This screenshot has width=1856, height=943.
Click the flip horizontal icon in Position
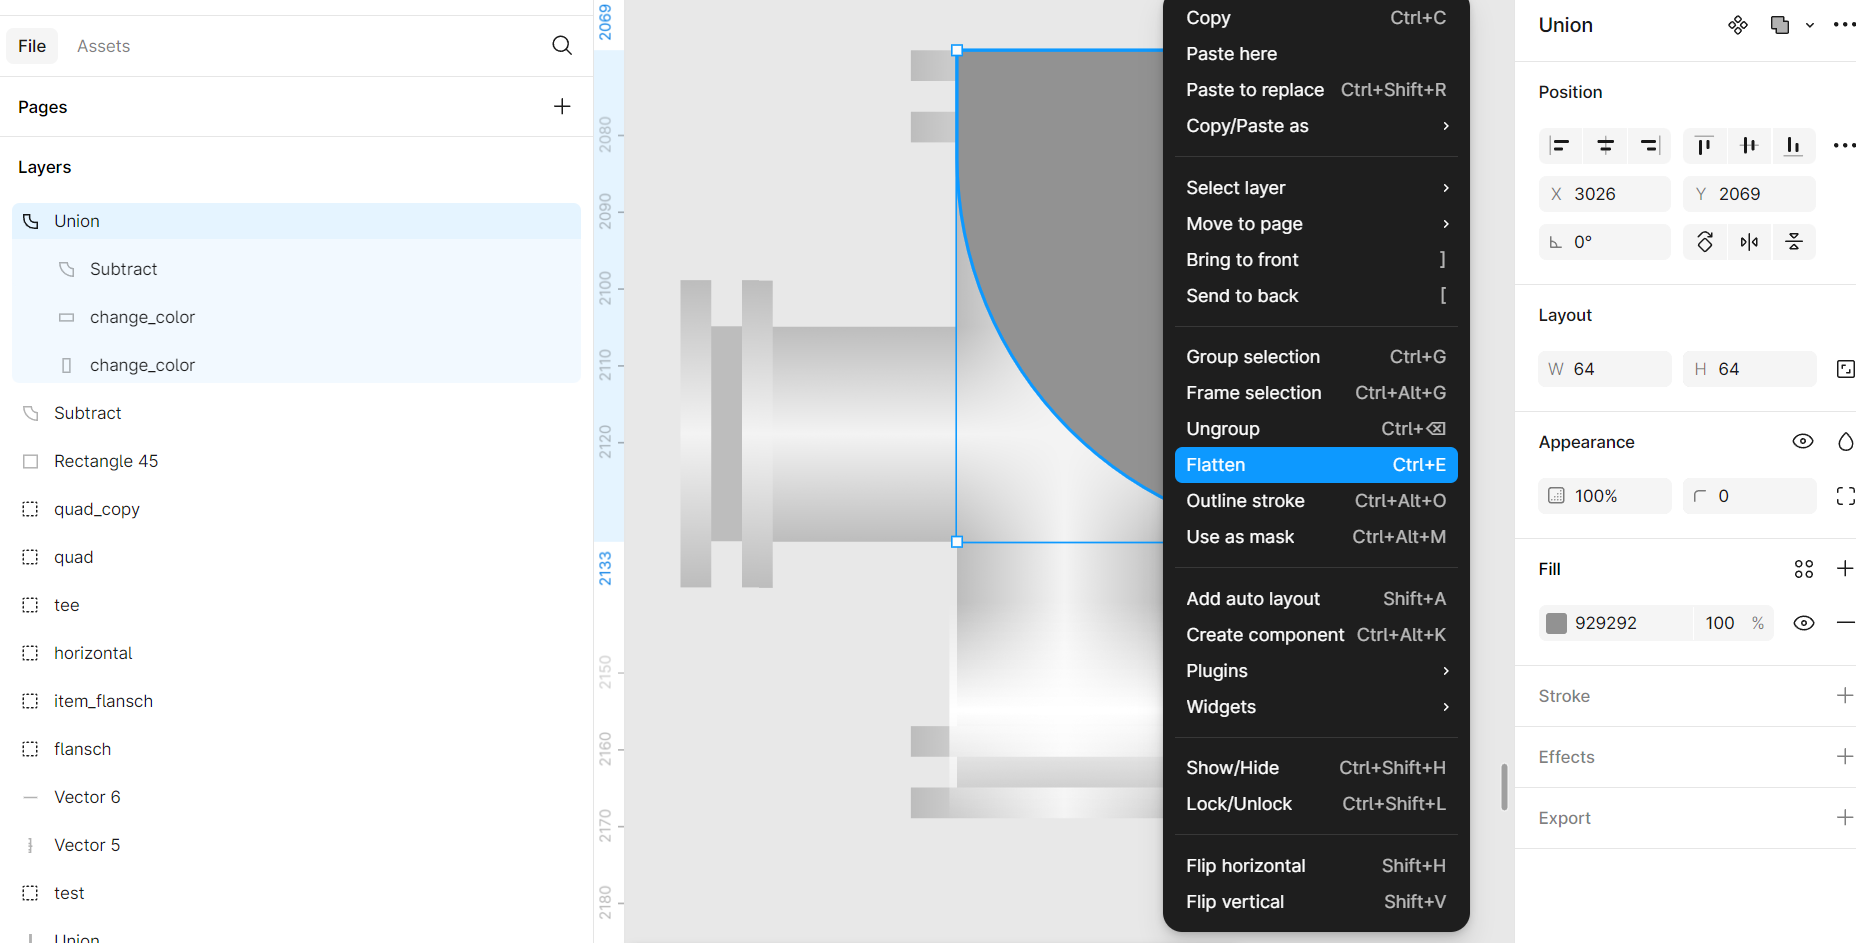[x=1749, y=242]
